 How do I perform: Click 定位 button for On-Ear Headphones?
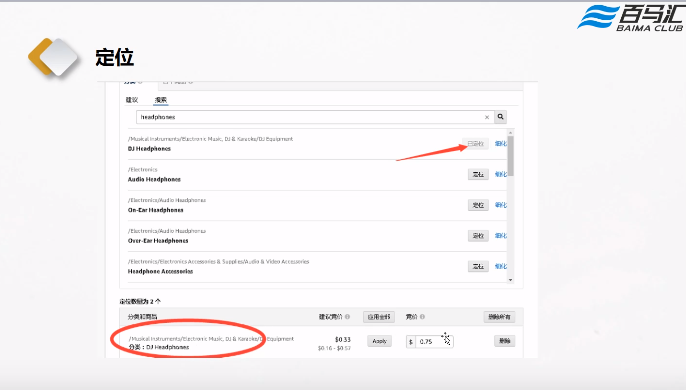478,205
